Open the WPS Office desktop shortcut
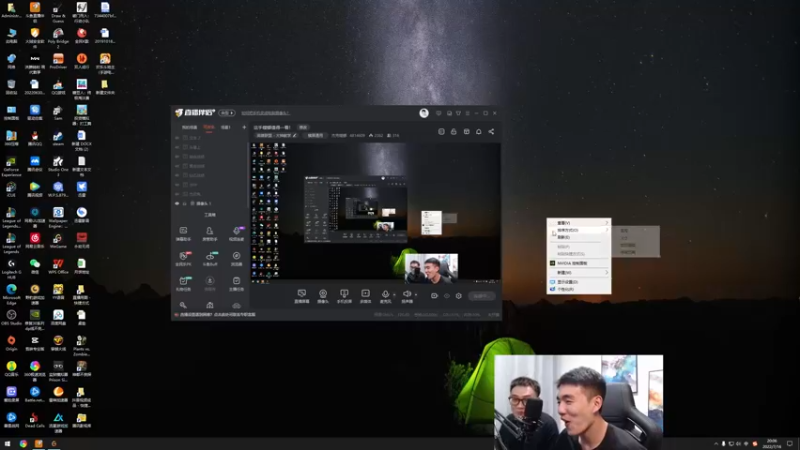The width and height of the screenshot is (800, 450). point(58,266)
